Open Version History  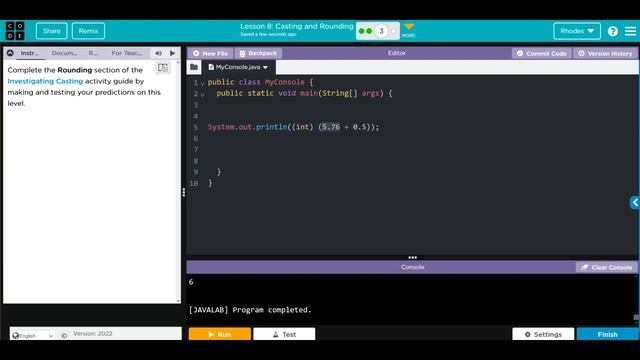click(605, 53)
